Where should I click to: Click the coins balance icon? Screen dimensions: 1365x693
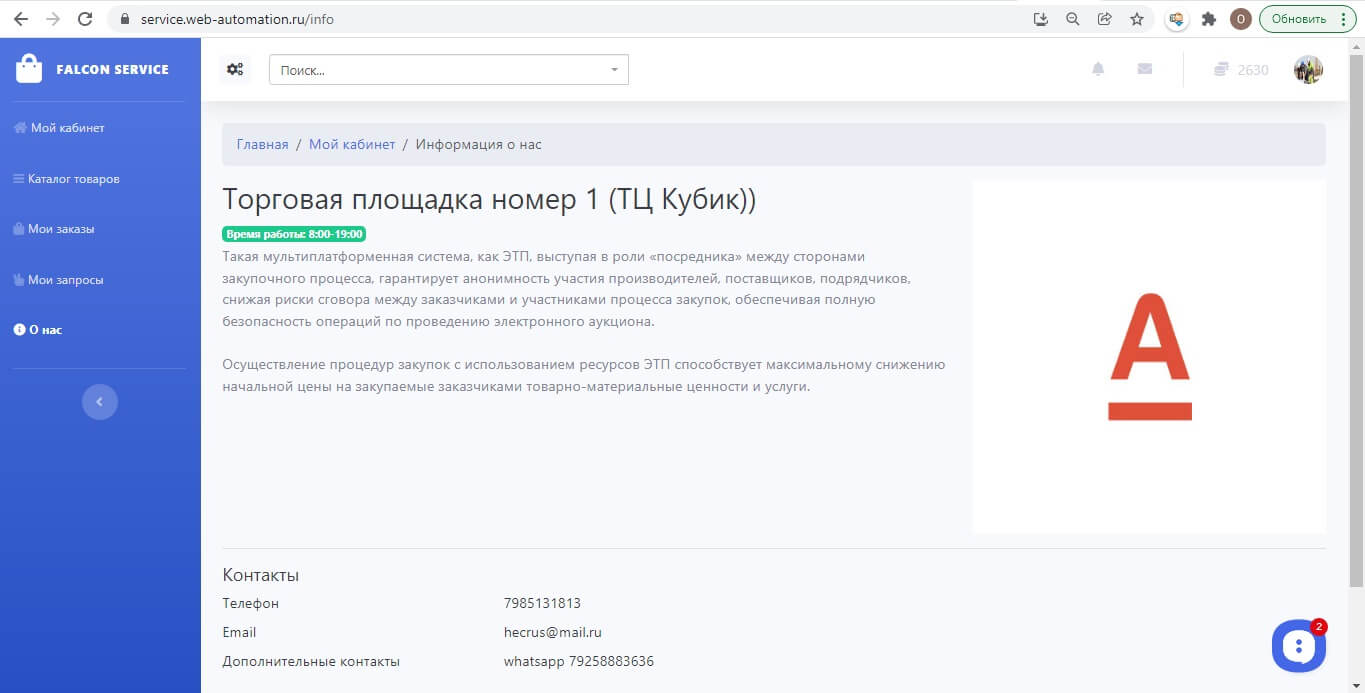click(x=1221, y=70)
